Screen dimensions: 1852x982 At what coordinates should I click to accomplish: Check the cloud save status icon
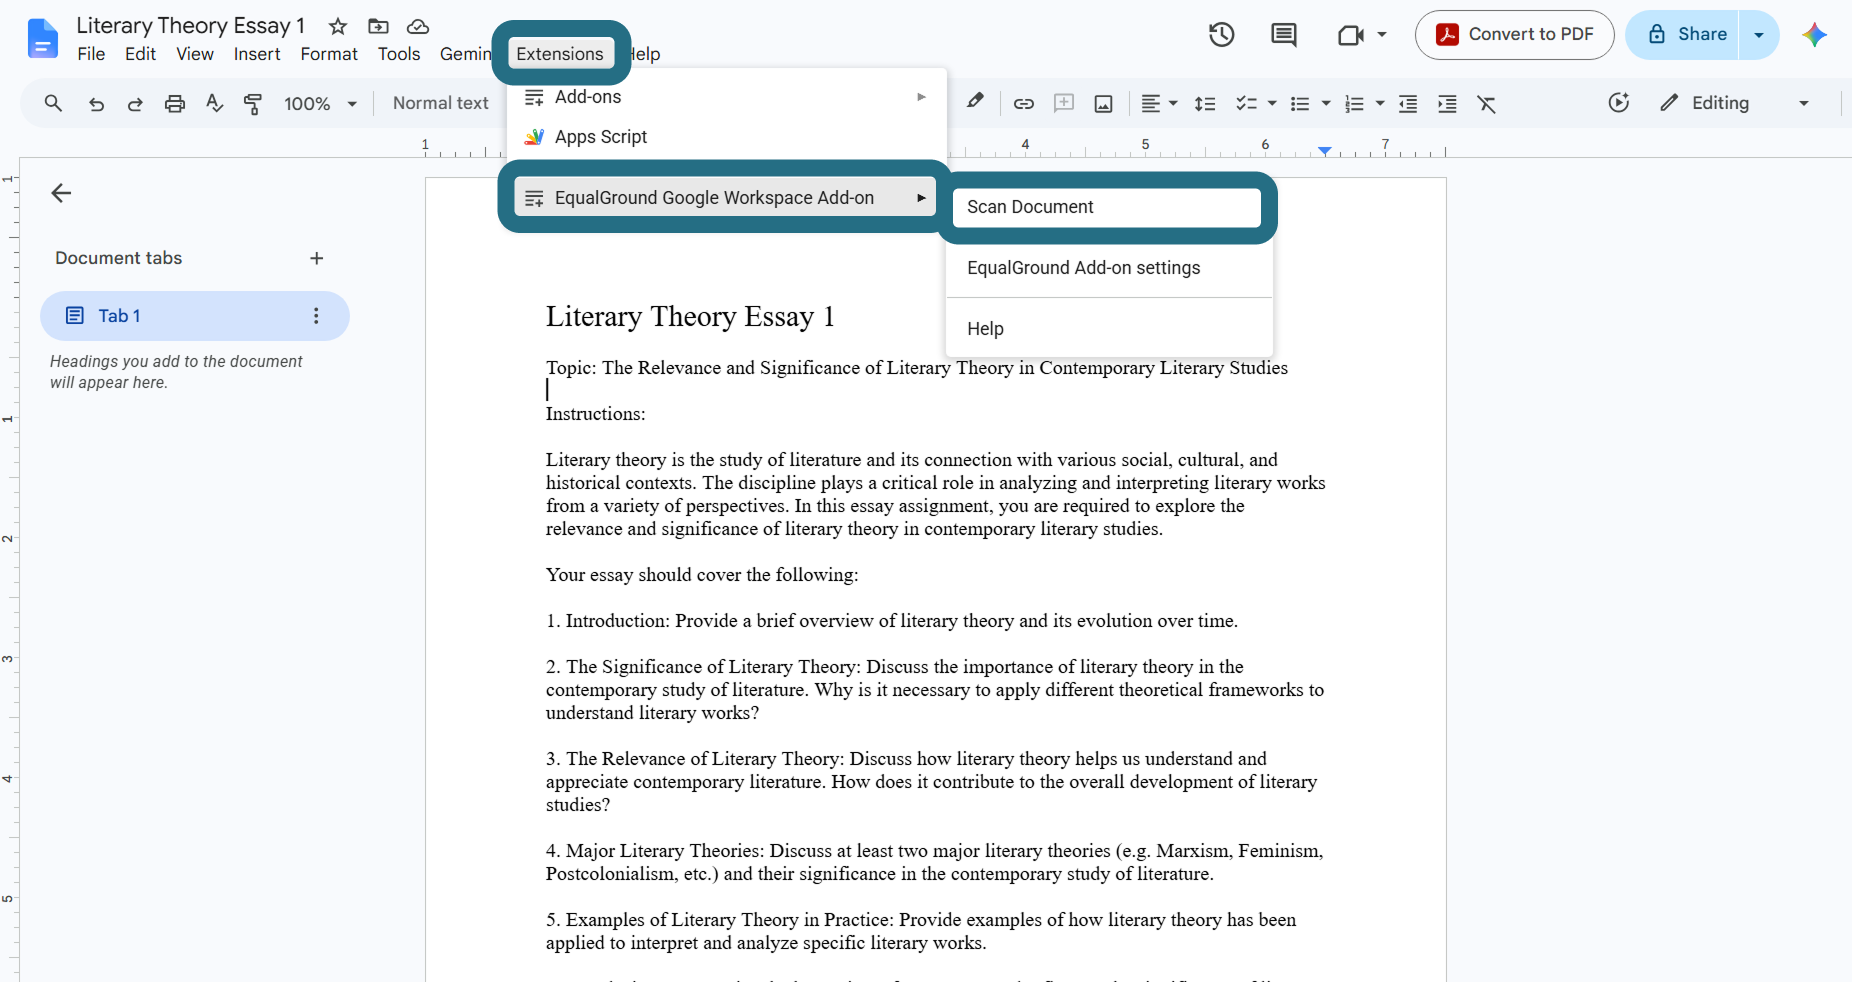click(x=418, y=26)
